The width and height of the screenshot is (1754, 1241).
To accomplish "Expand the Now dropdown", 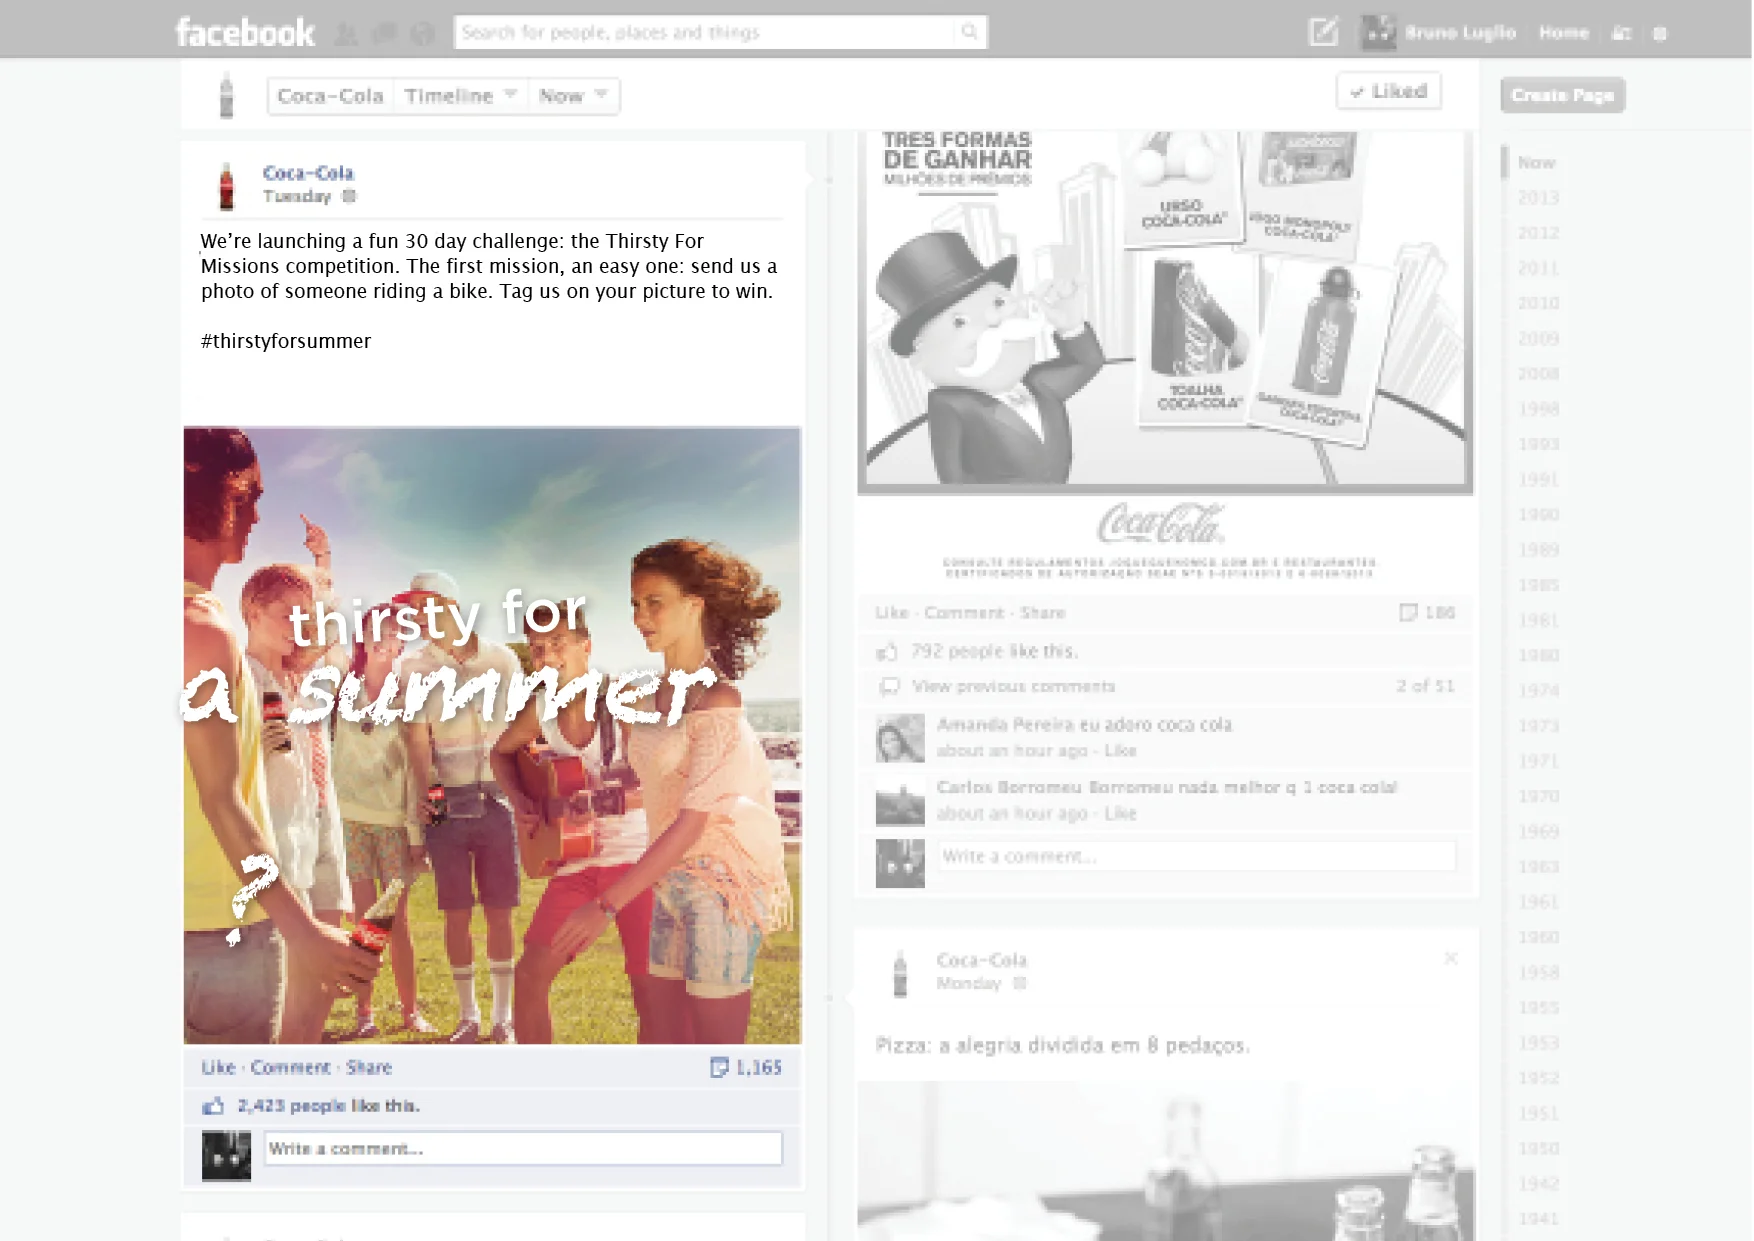I will tap(573, 96).
